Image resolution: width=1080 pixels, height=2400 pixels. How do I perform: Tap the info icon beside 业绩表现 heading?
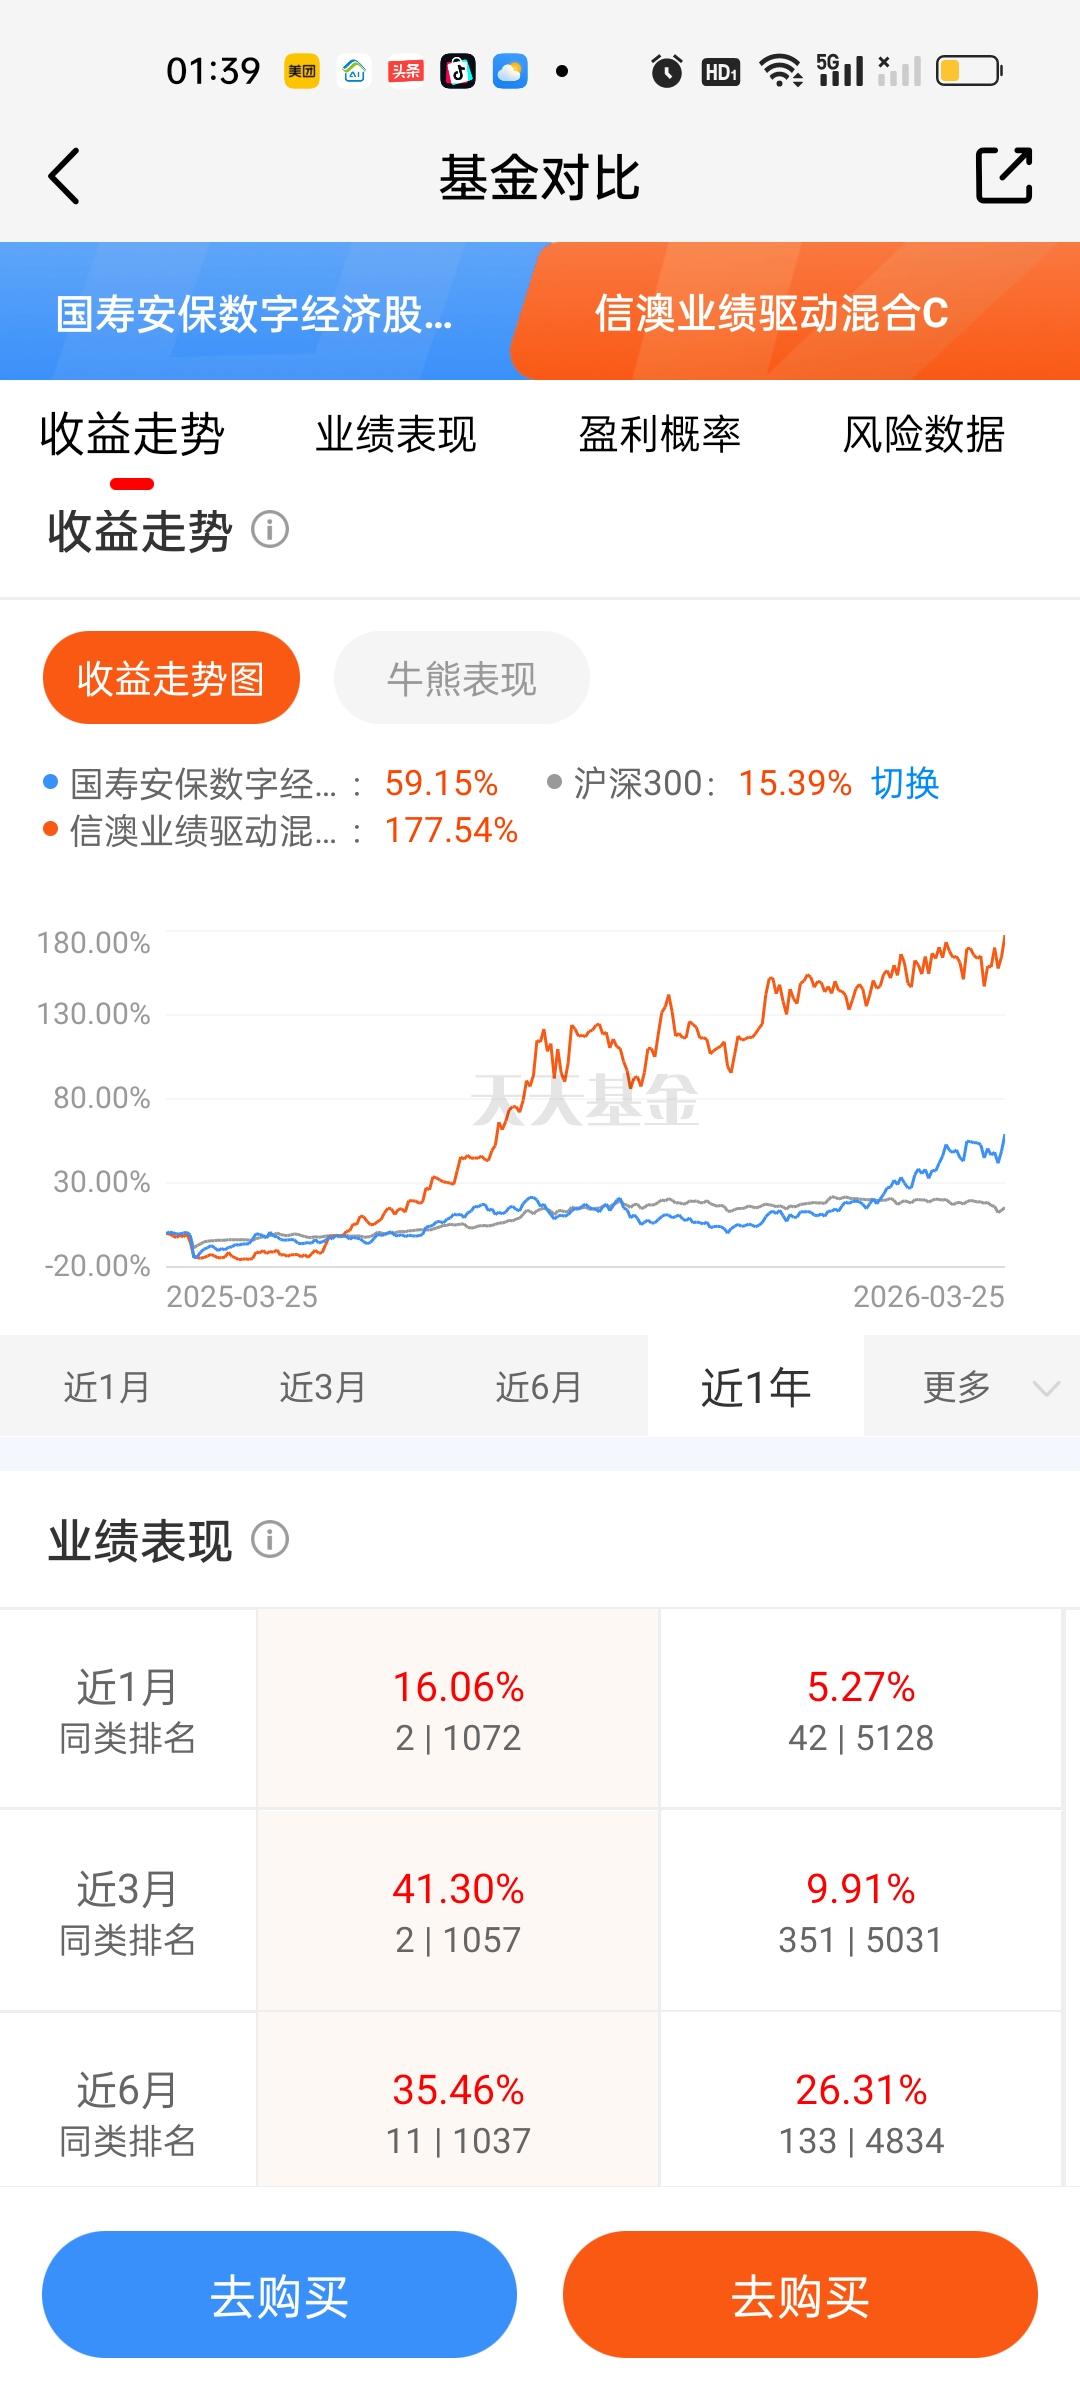click(270, 1539)
